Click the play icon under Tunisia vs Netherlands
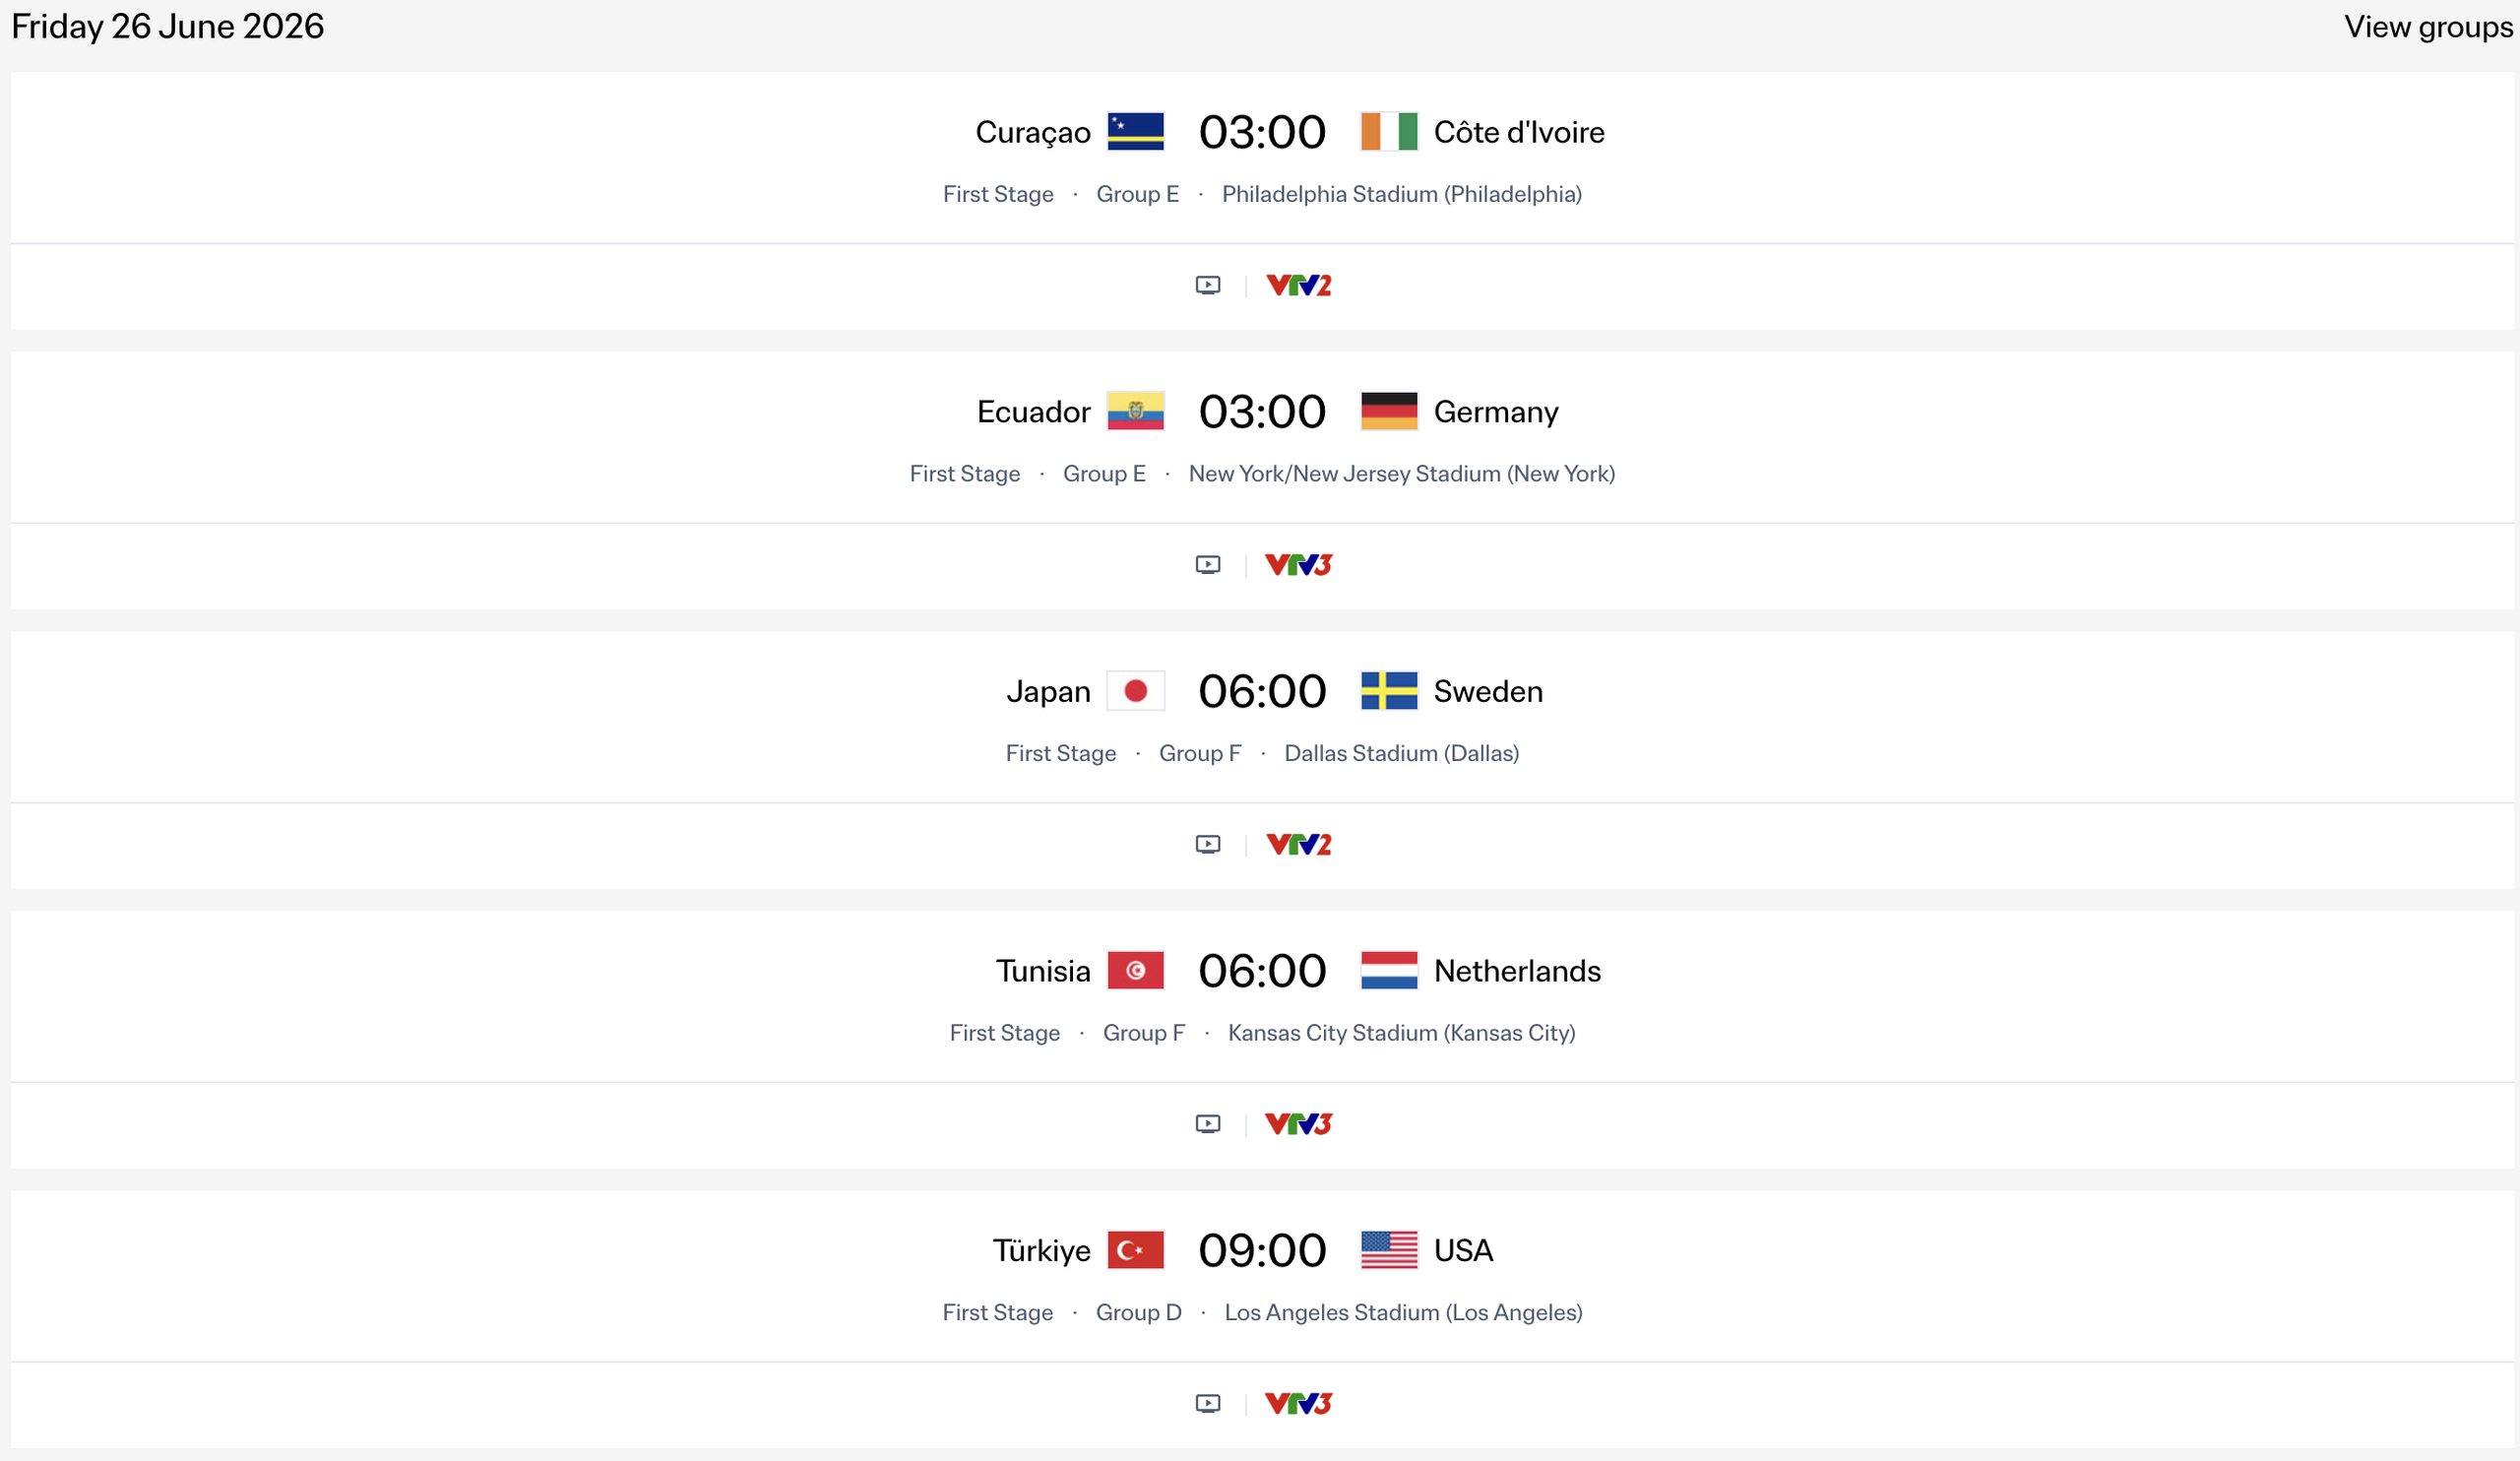Image resolution: width=2520 pixels, height=1461 pixels. [1208, 1123]
